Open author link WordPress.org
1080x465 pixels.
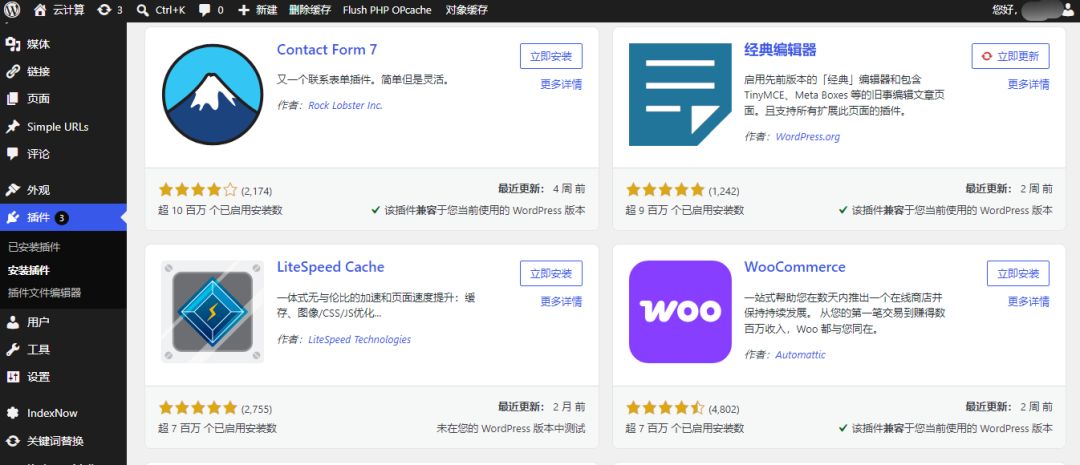point(808,136)
